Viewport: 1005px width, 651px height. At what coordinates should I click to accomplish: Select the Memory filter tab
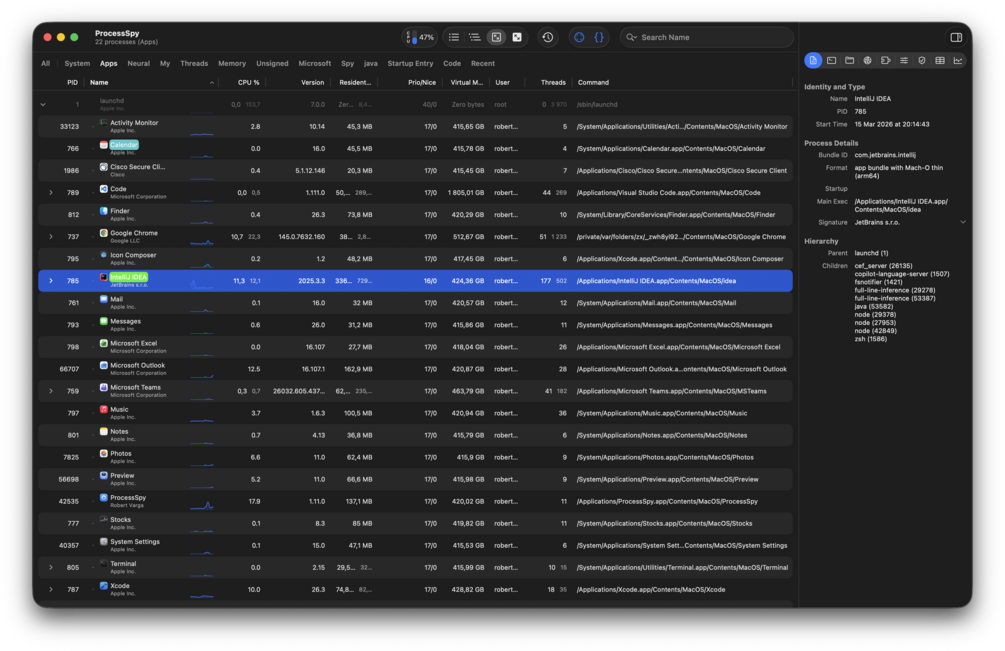pyautogui.click(x=232, y=63)
